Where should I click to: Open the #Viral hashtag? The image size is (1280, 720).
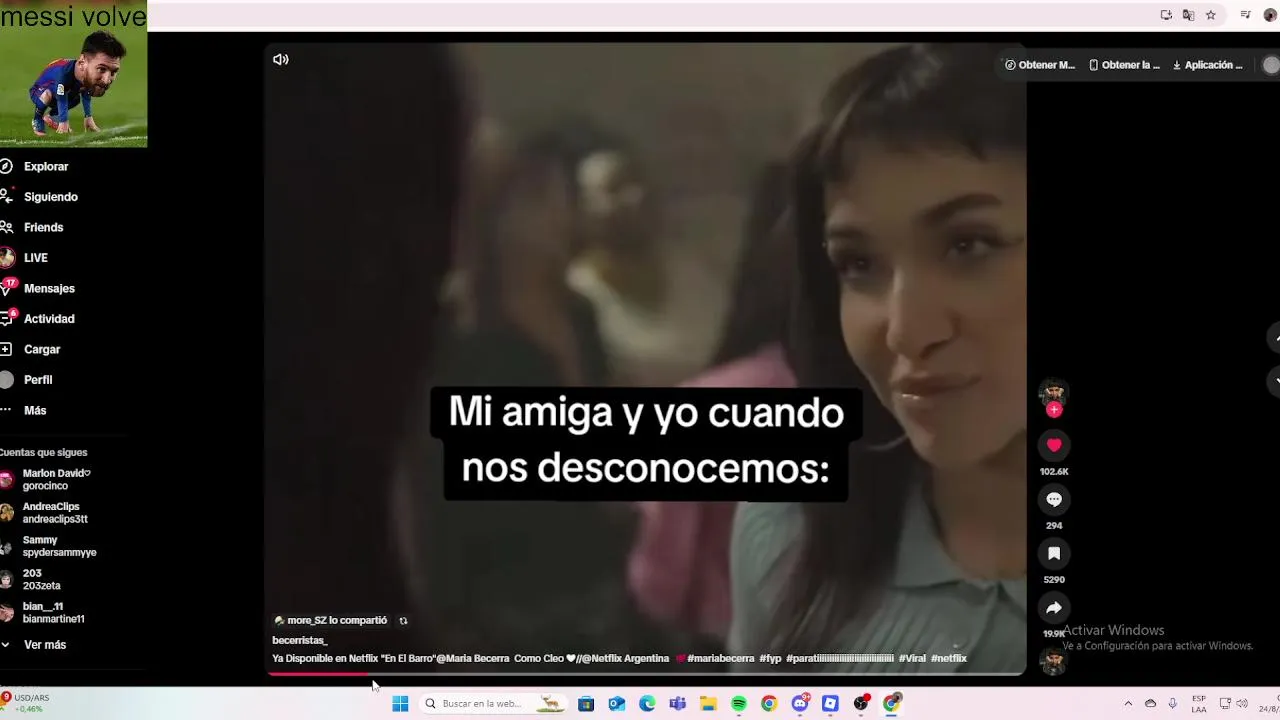point(912,658)
